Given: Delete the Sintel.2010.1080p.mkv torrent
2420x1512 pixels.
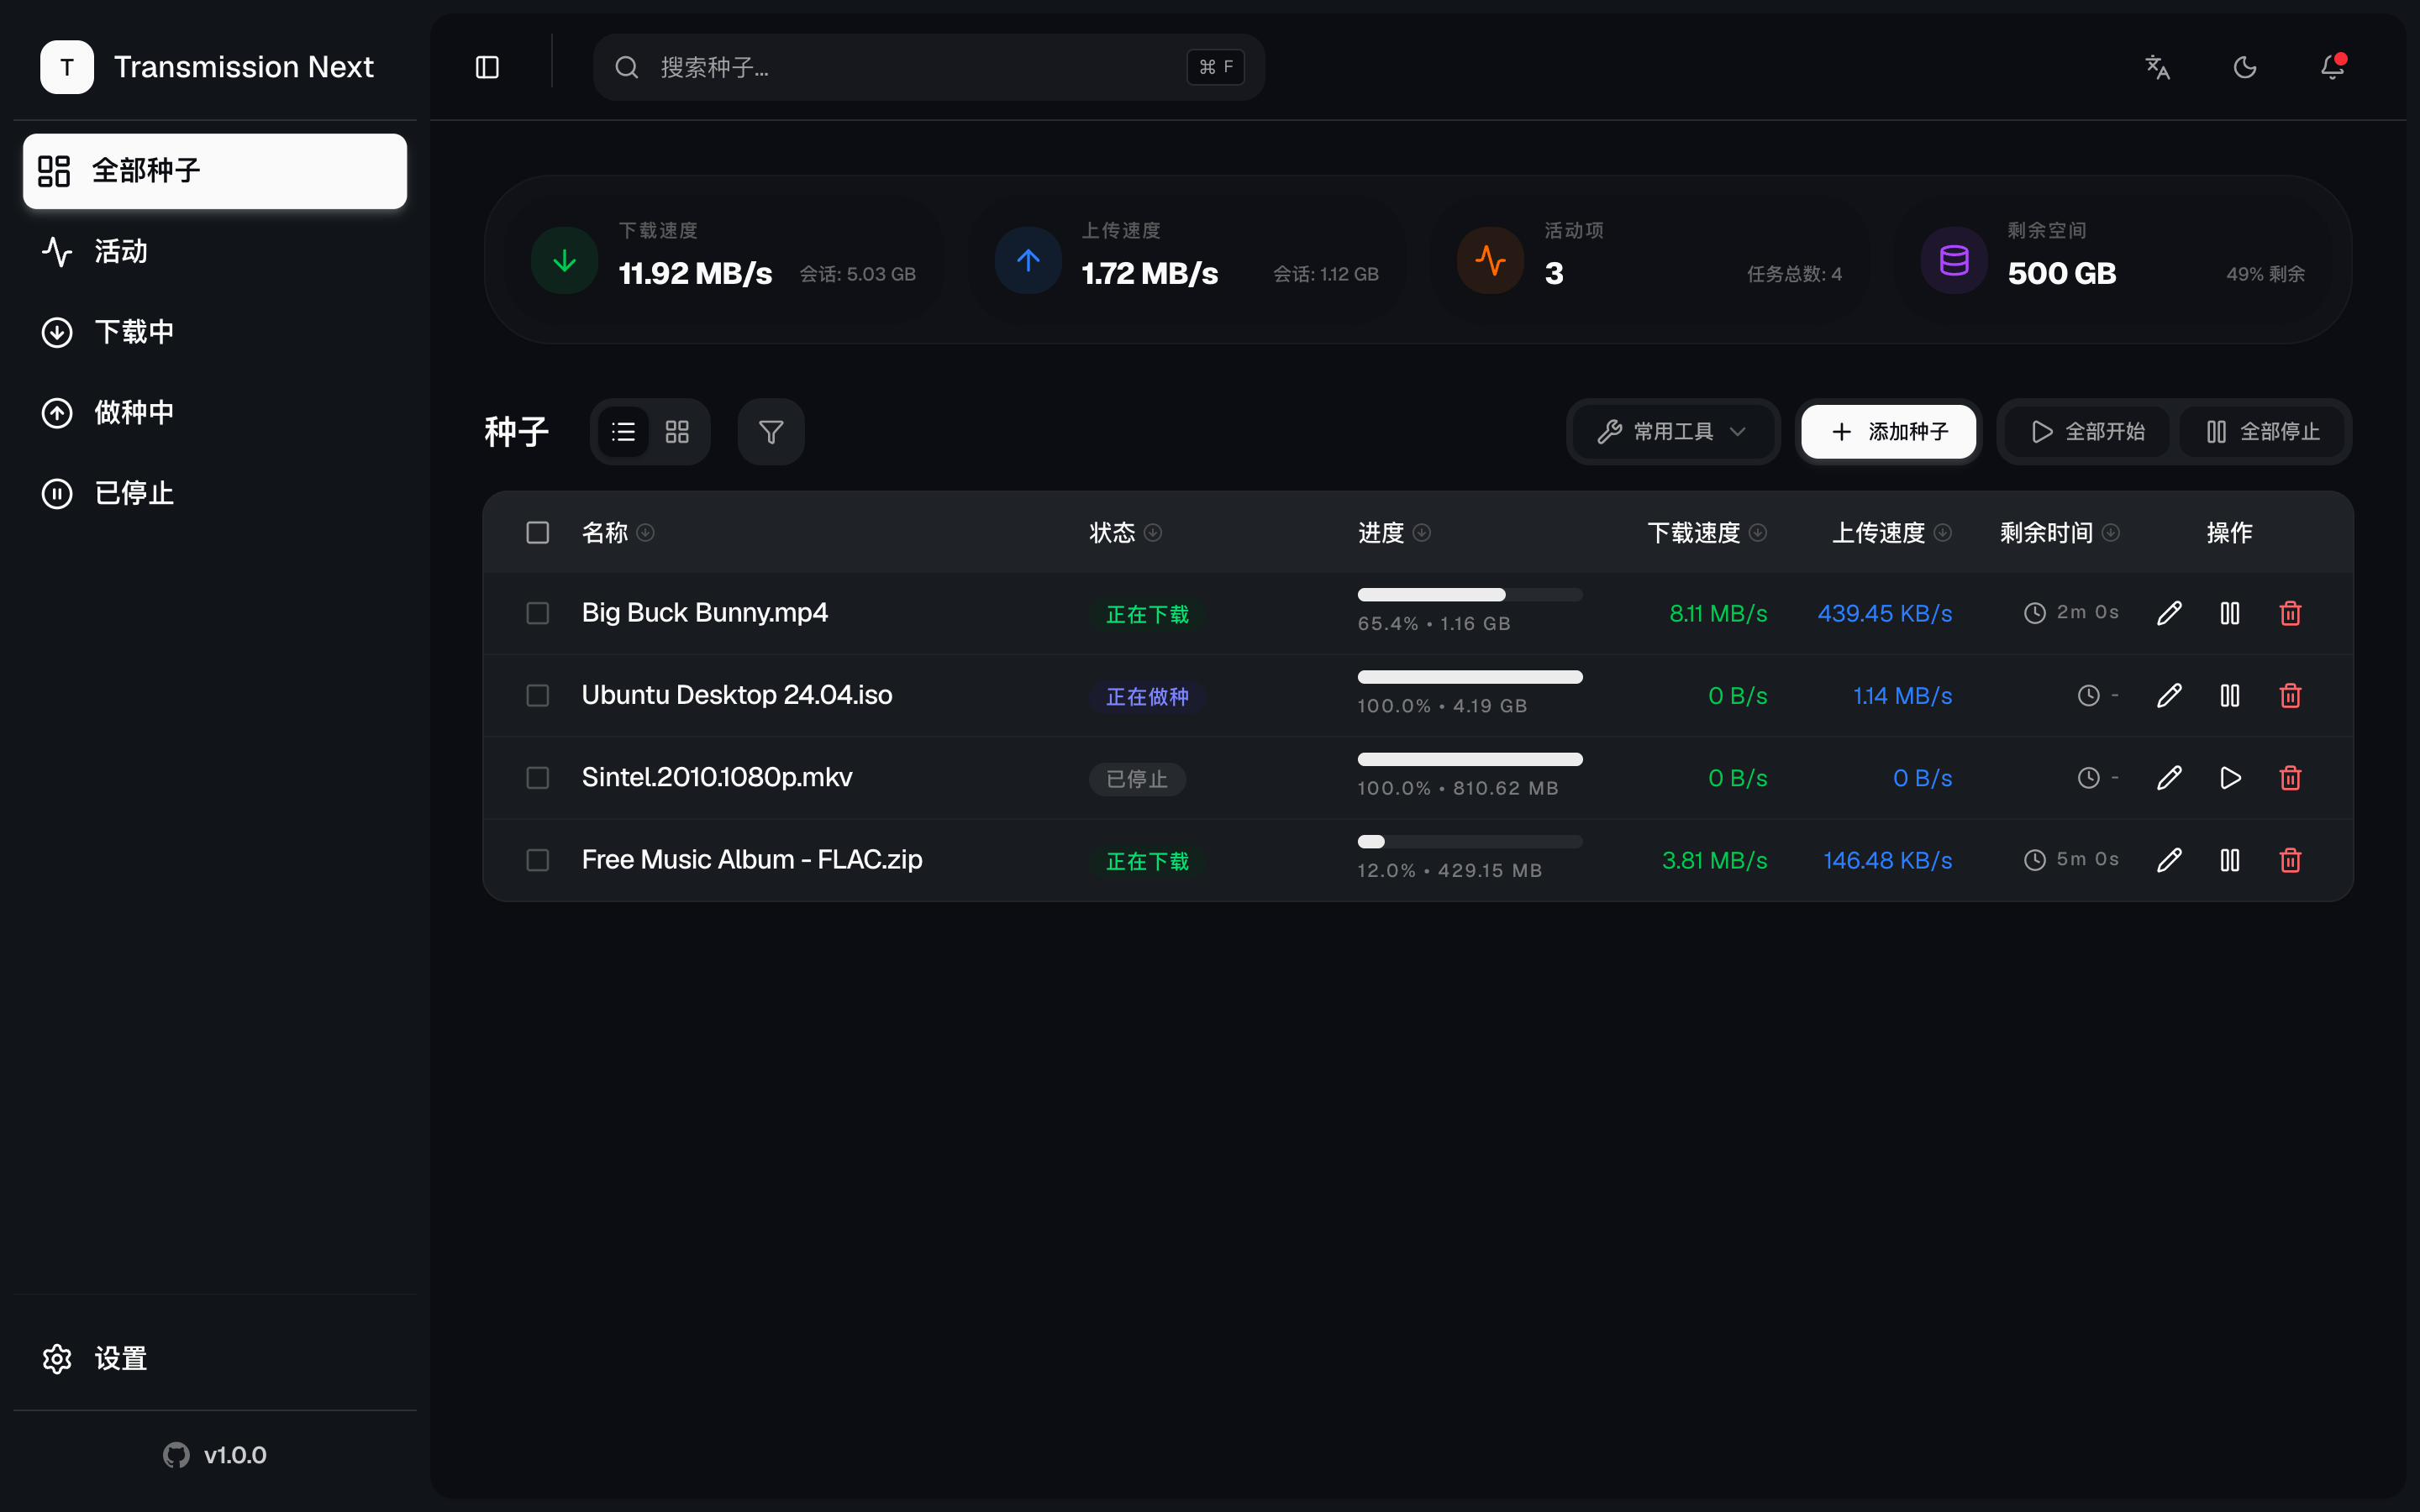Looking at the screenshot, I should click(x=2290, y=778).
